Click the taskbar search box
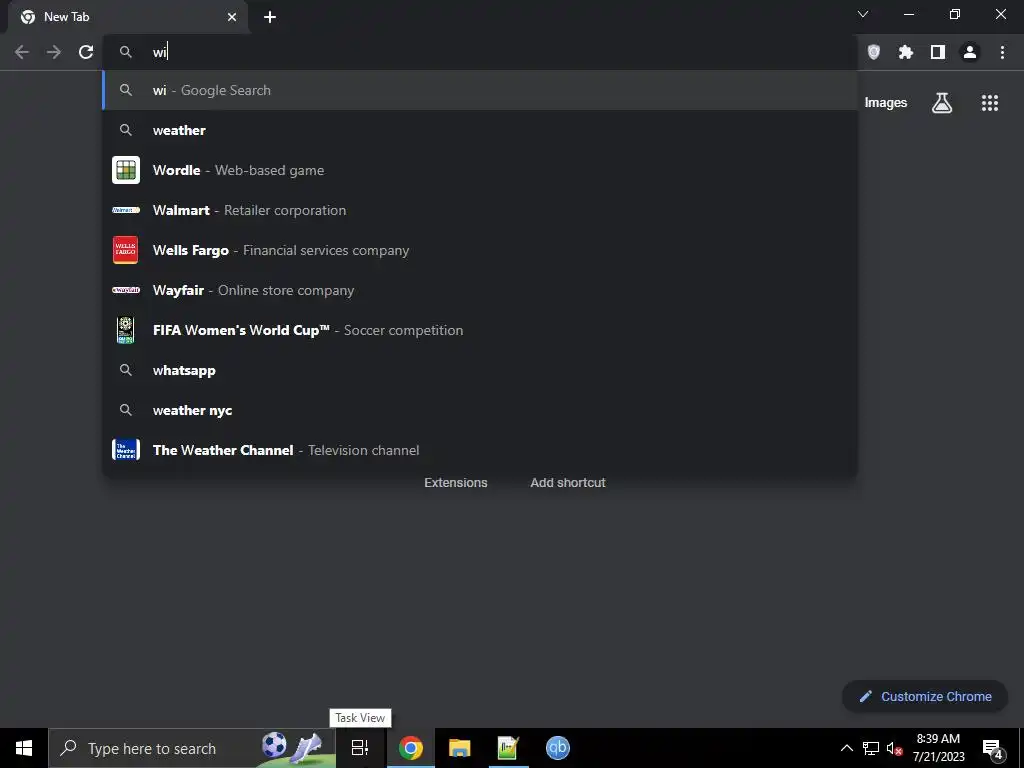Screen dimensions: 1024x768 192,748
